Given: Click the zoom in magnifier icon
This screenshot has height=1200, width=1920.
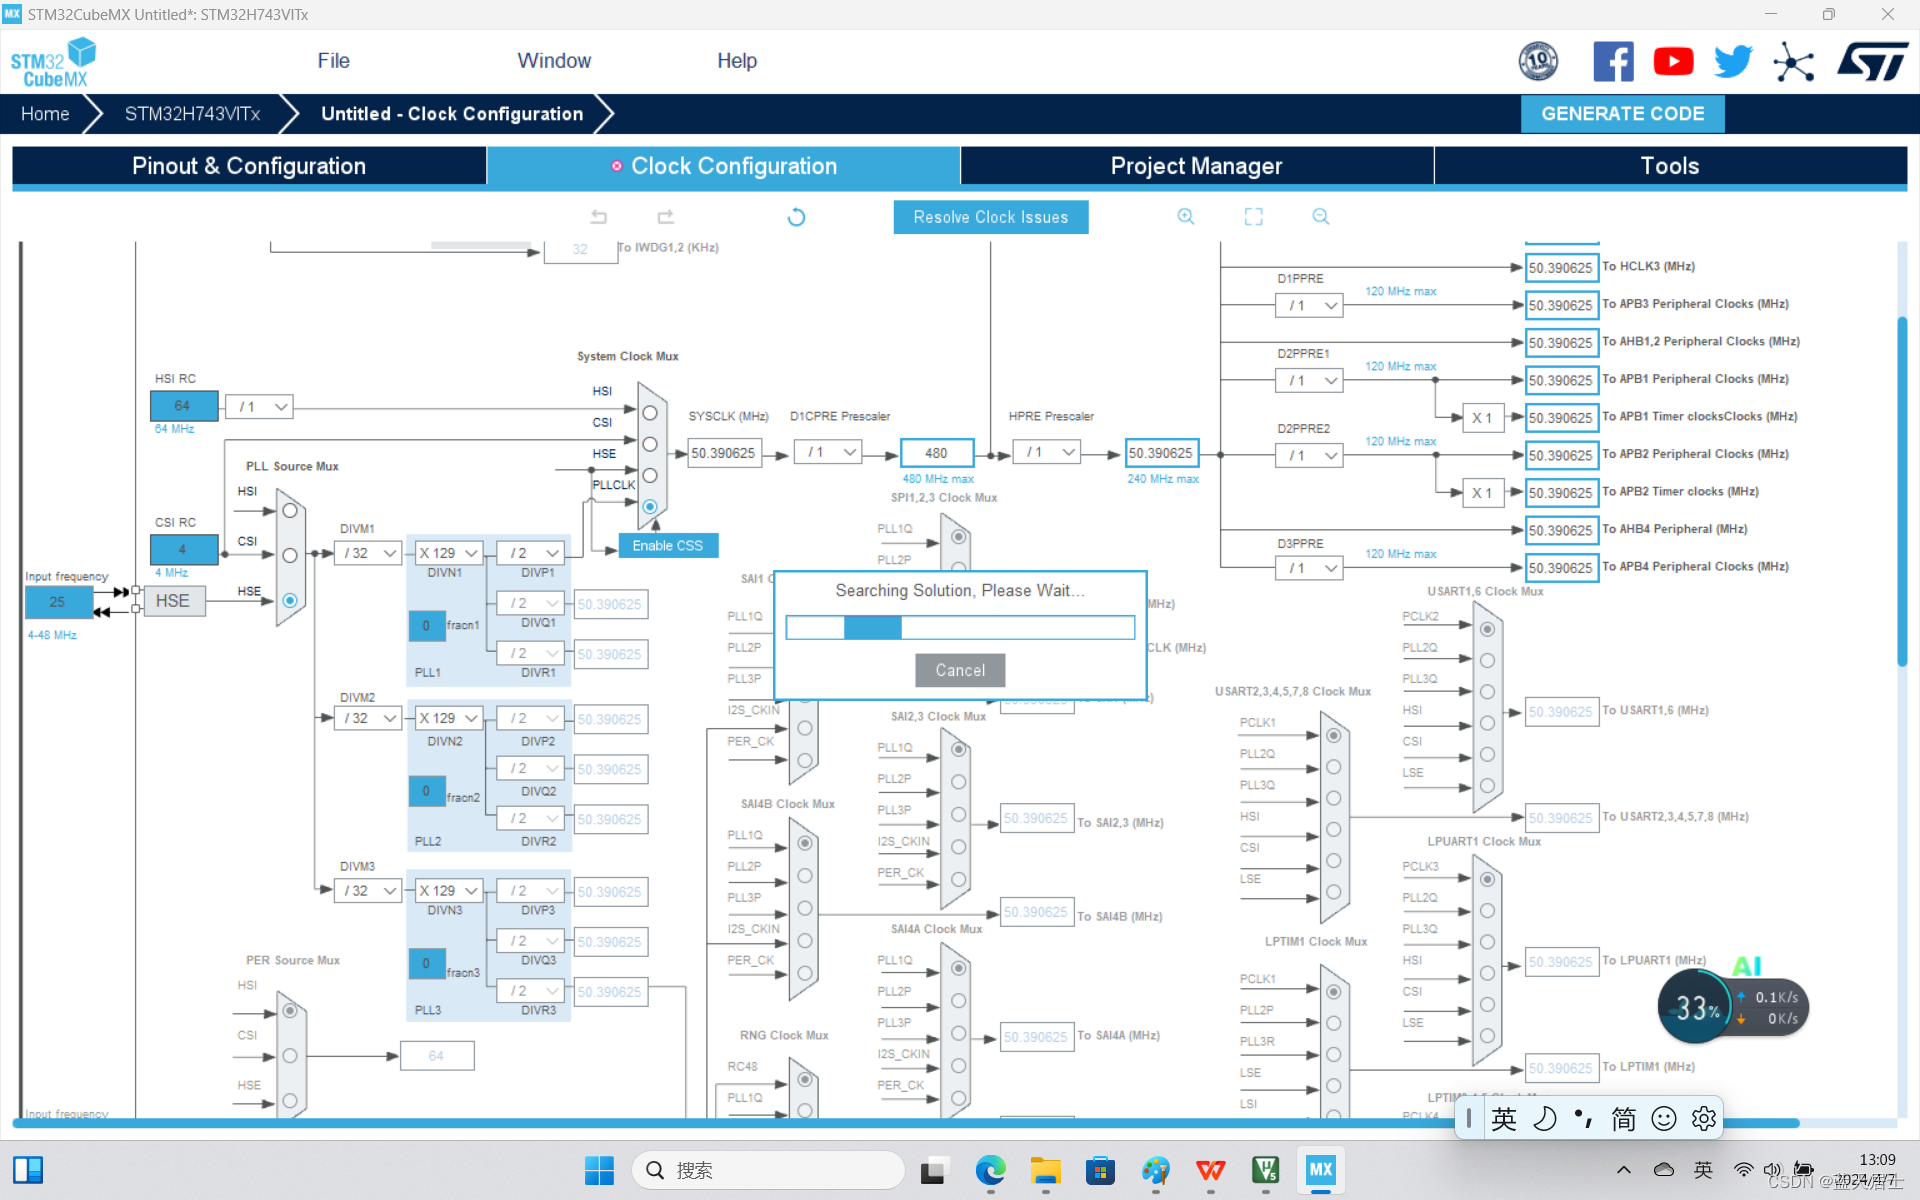Looking at the screenshot, I should point(1186,217).
